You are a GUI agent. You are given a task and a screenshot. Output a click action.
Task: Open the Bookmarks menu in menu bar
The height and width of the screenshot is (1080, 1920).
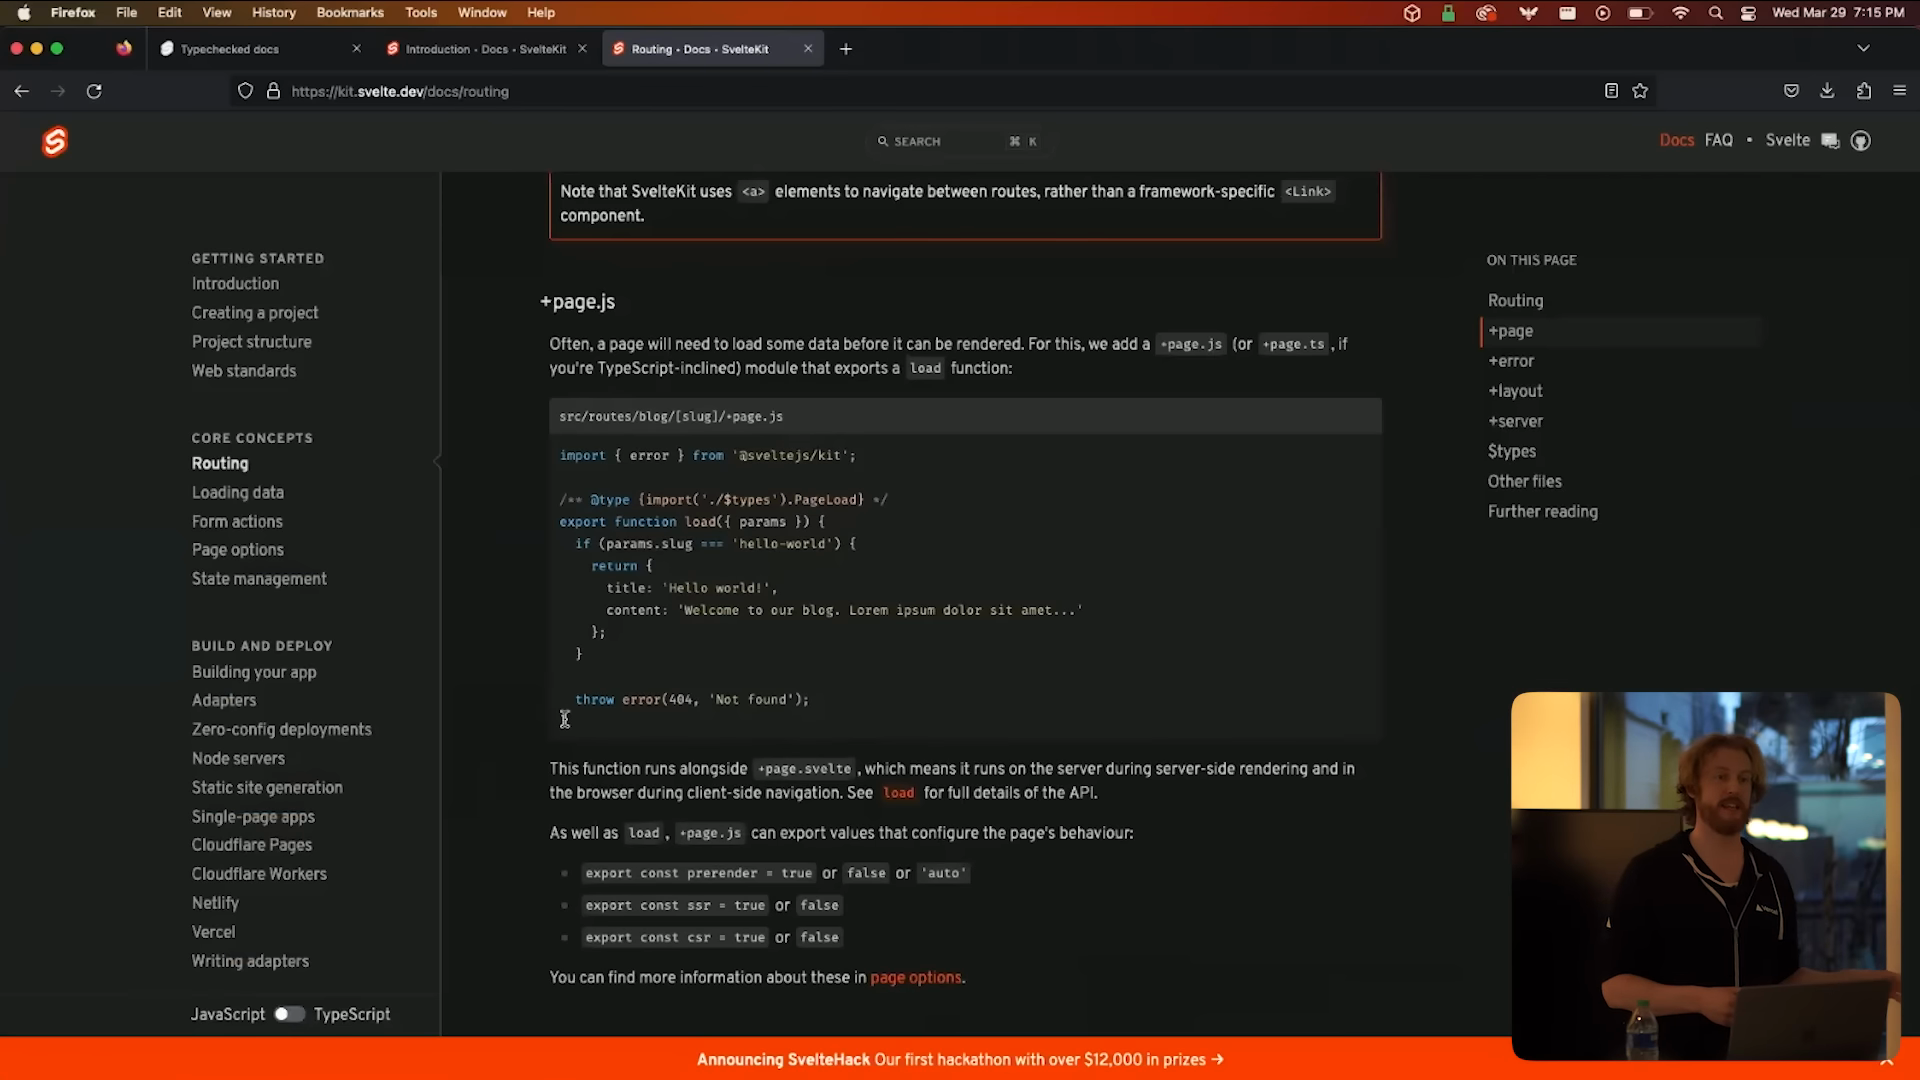tap(350, 12)
